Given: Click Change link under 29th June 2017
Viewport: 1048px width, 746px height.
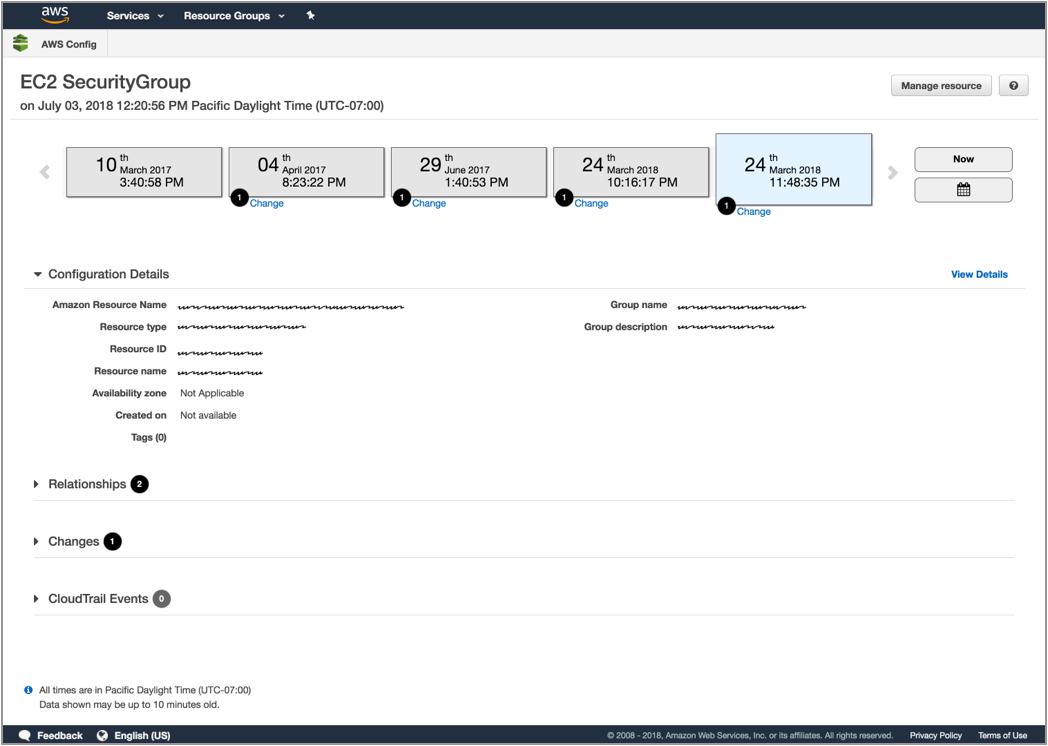Looking at the screenshot, I should pyautogui.click(x=429, y=203).
